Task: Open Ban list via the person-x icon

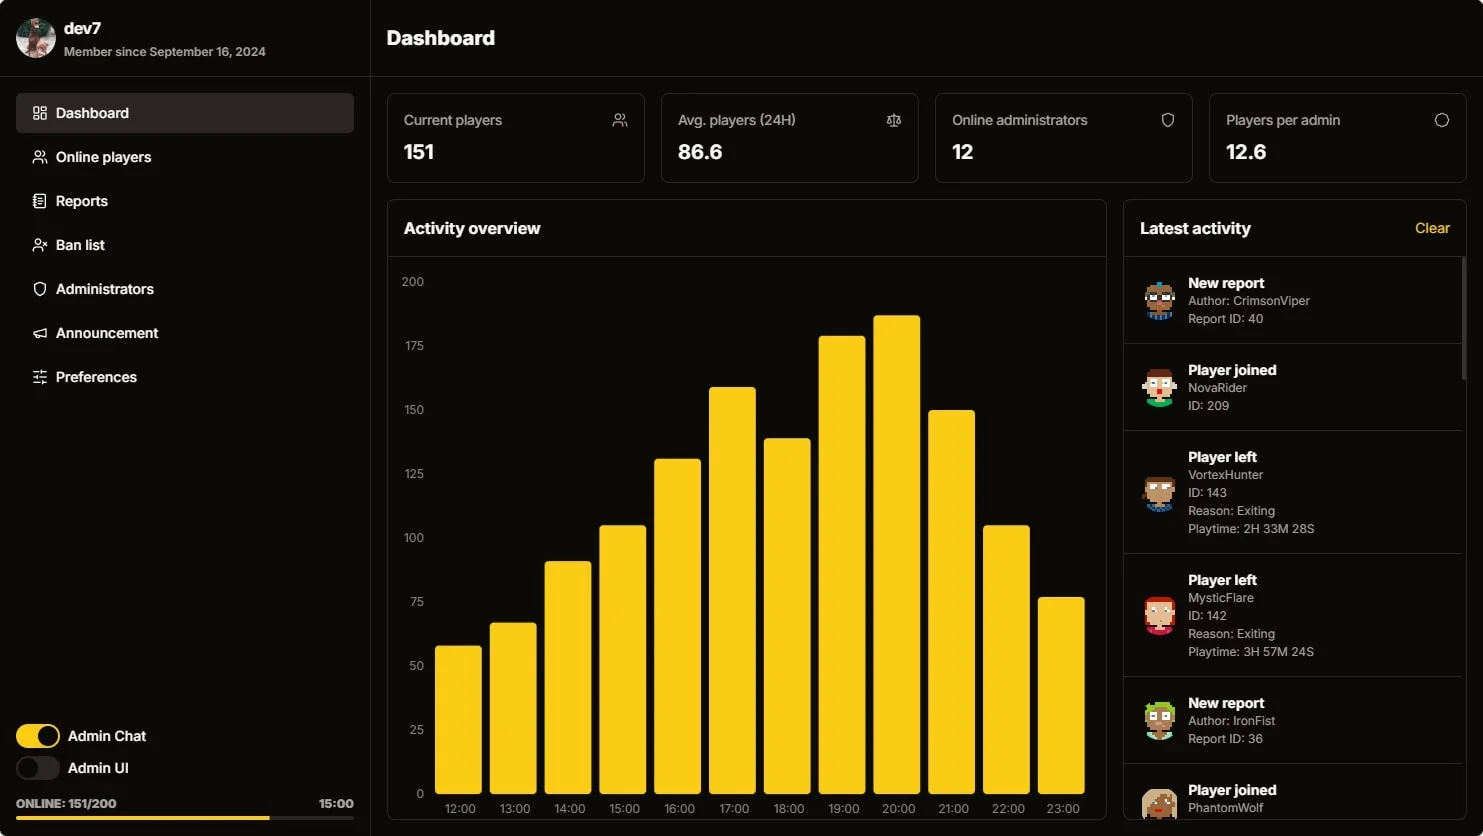Action: click(39, 245)
